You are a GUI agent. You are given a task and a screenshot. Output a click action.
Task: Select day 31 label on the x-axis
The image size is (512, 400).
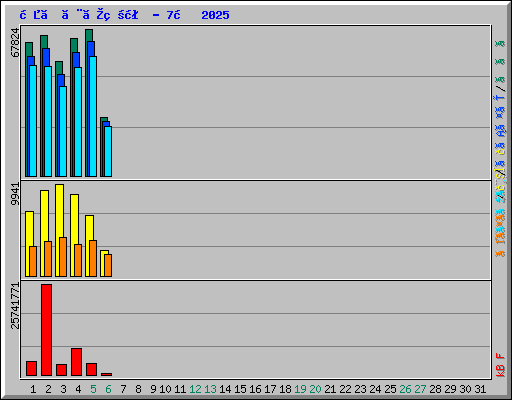tap(480, 389)
